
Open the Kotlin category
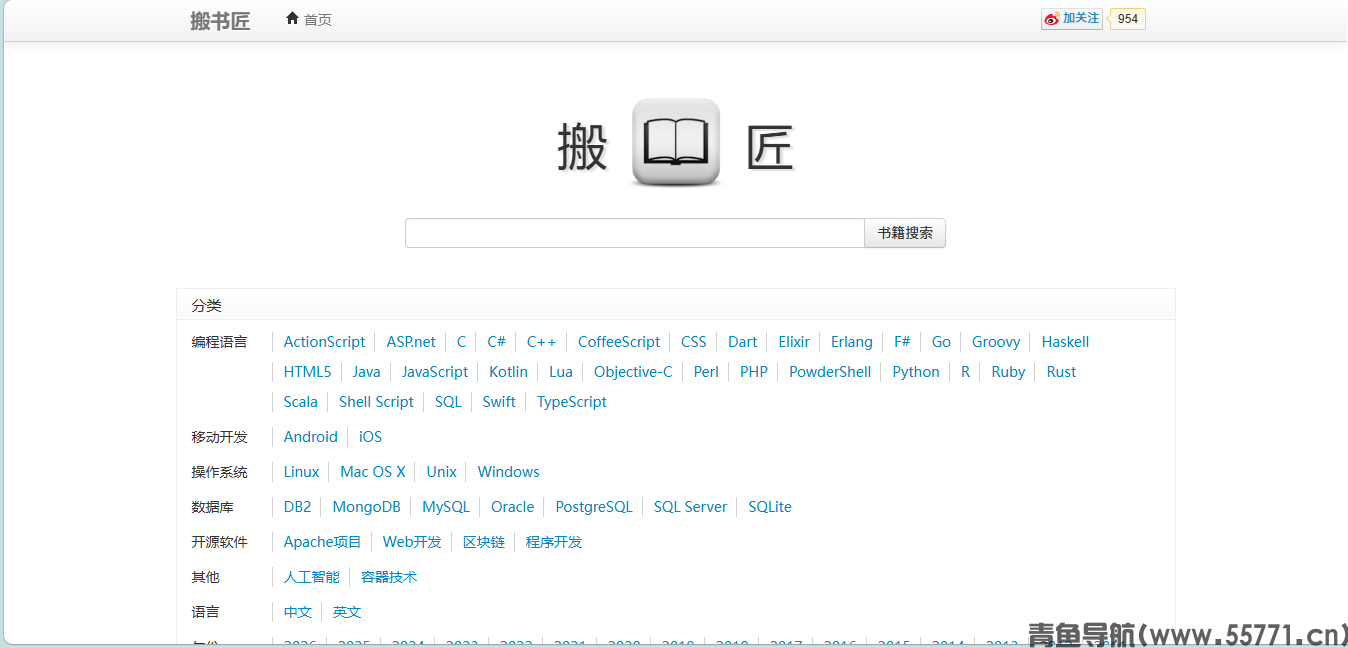tap(508, 372)
